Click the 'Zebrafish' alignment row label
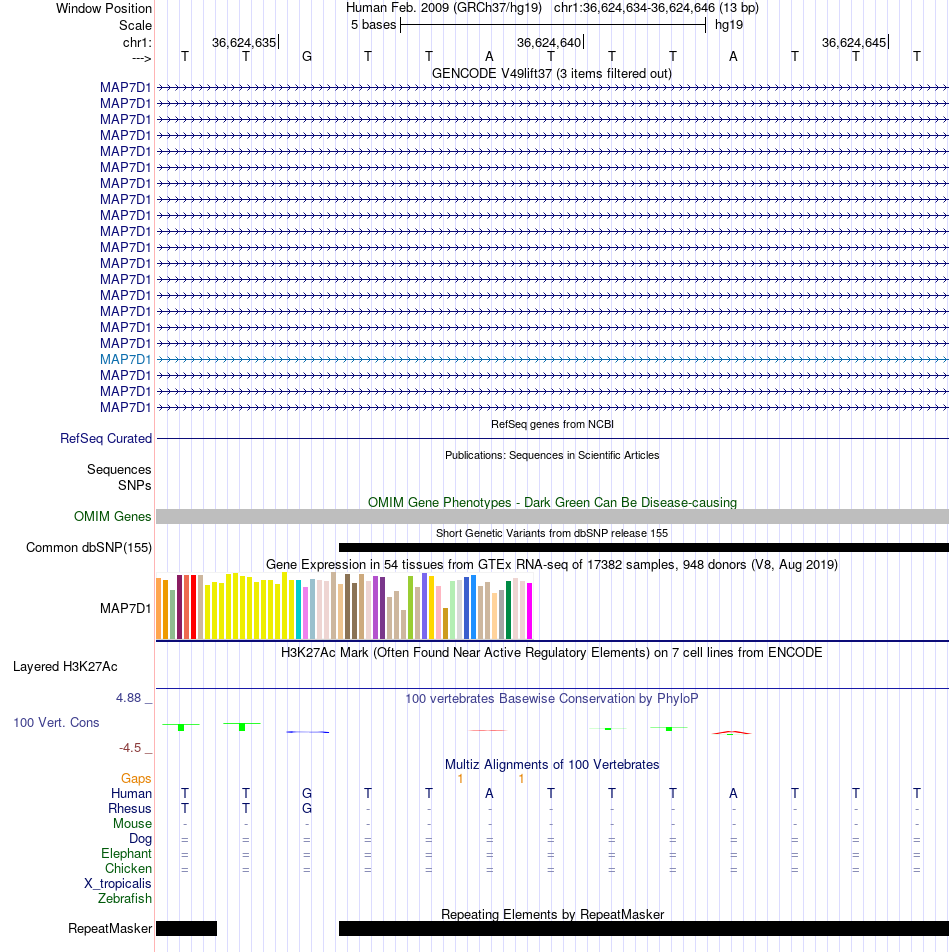Screen dimensions: 950x952 [x=124, y=899]
